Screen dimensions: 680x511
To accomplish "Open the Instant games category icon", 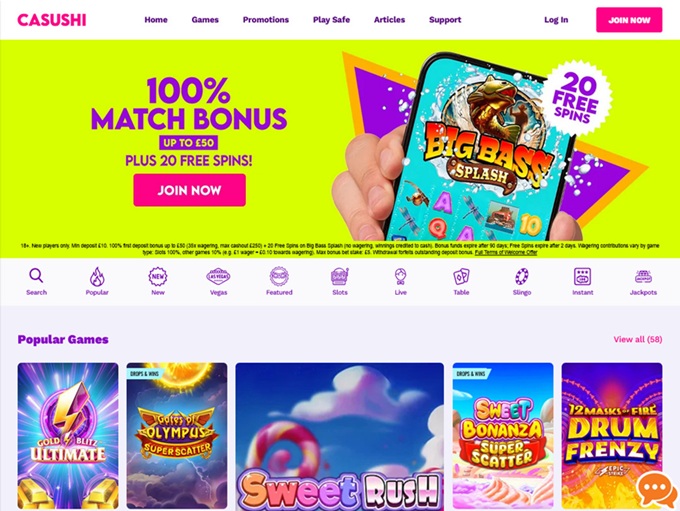I will (x=582, y=276).
